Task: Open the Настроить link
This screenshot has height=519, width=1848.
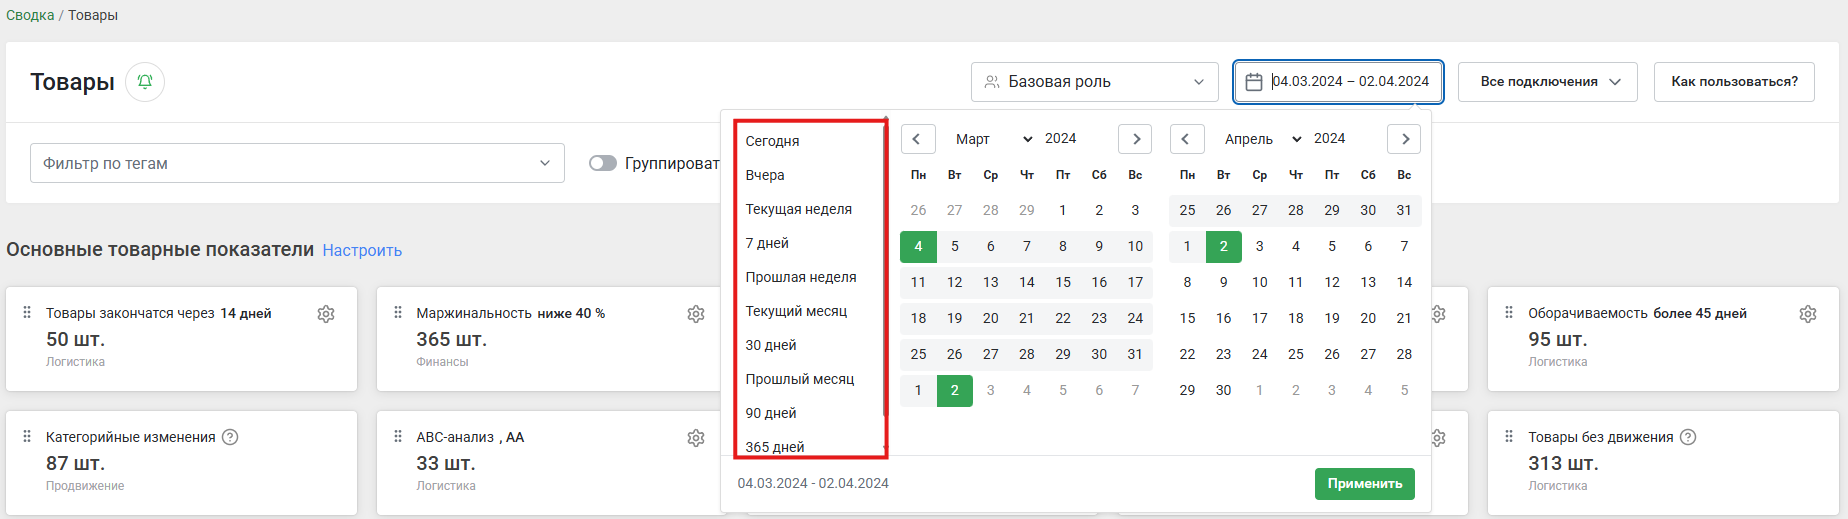Action: click(362, 250)
